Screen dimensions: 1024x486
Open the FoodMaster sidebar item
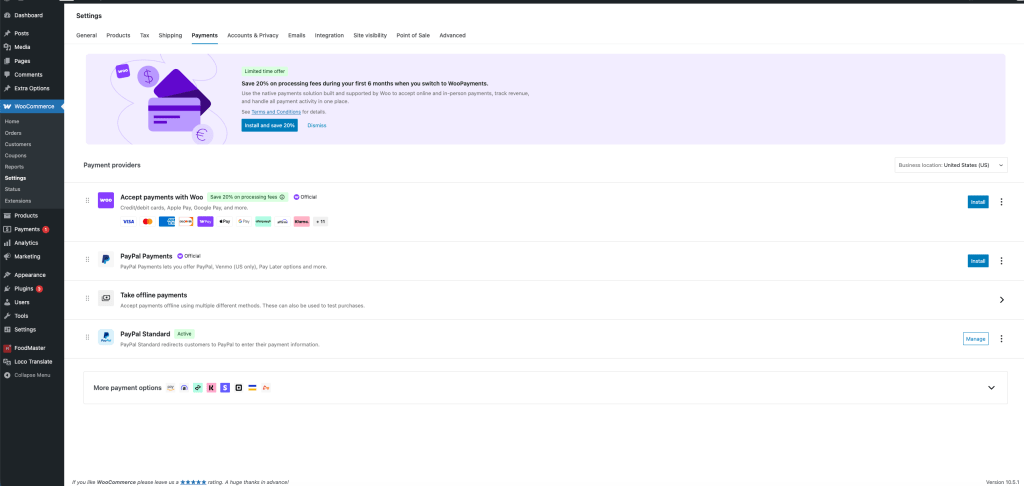(32, 348)
